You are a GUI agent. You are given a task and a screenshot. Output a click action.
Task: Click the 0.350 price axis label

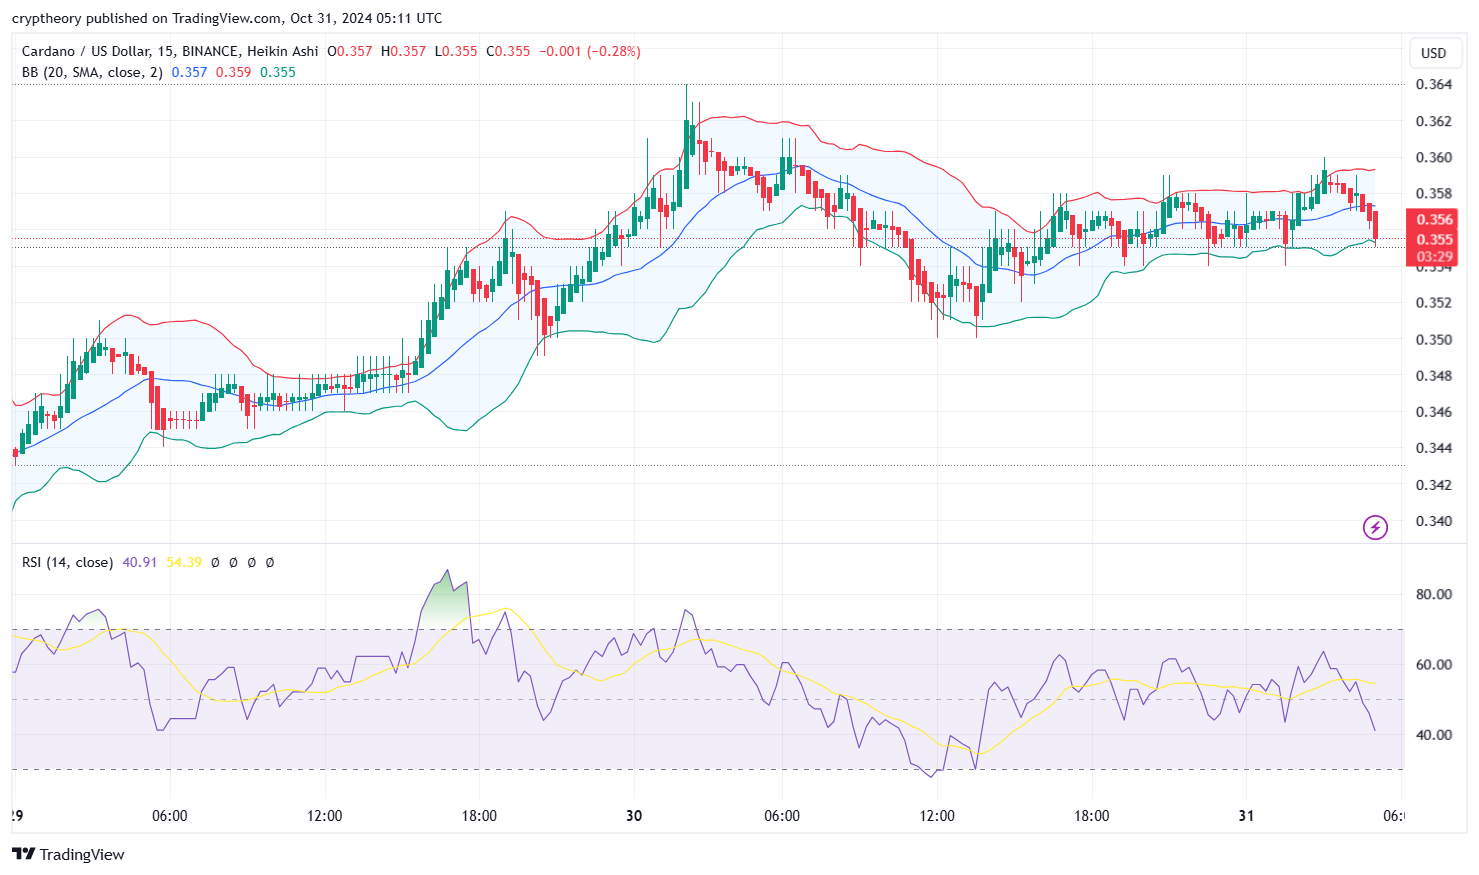(x=1434, y=339)
